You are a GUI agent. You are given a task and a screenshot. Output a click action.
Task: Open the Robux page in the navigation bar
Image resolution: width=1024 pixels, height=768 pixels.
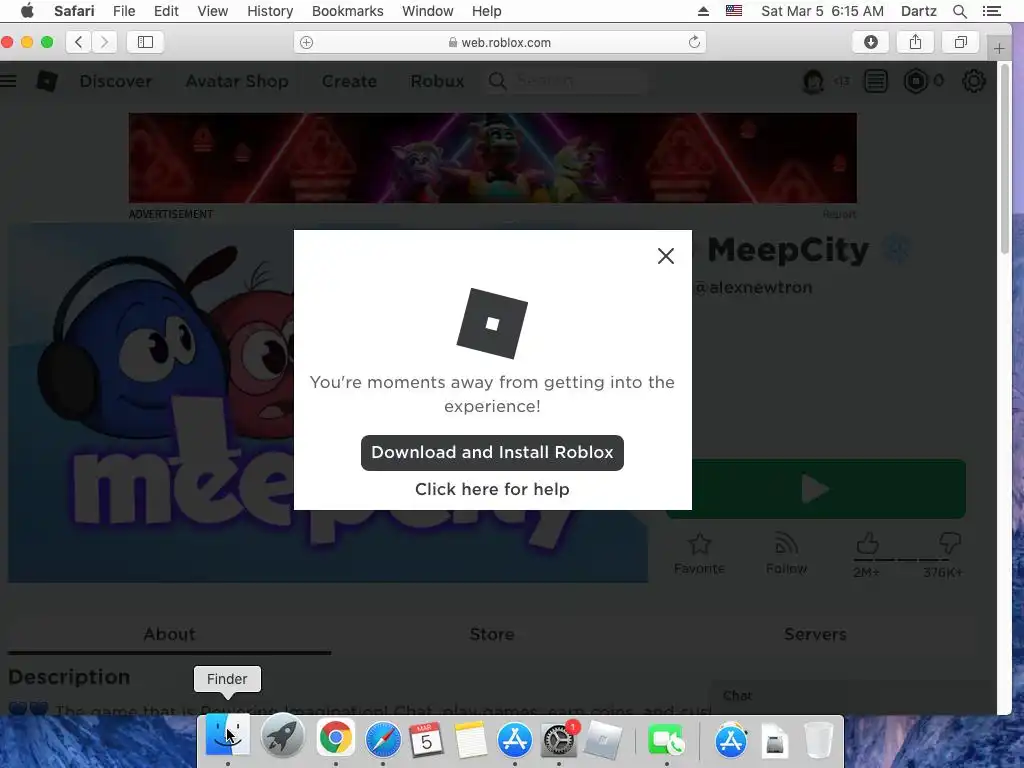(x=437, y=81)
